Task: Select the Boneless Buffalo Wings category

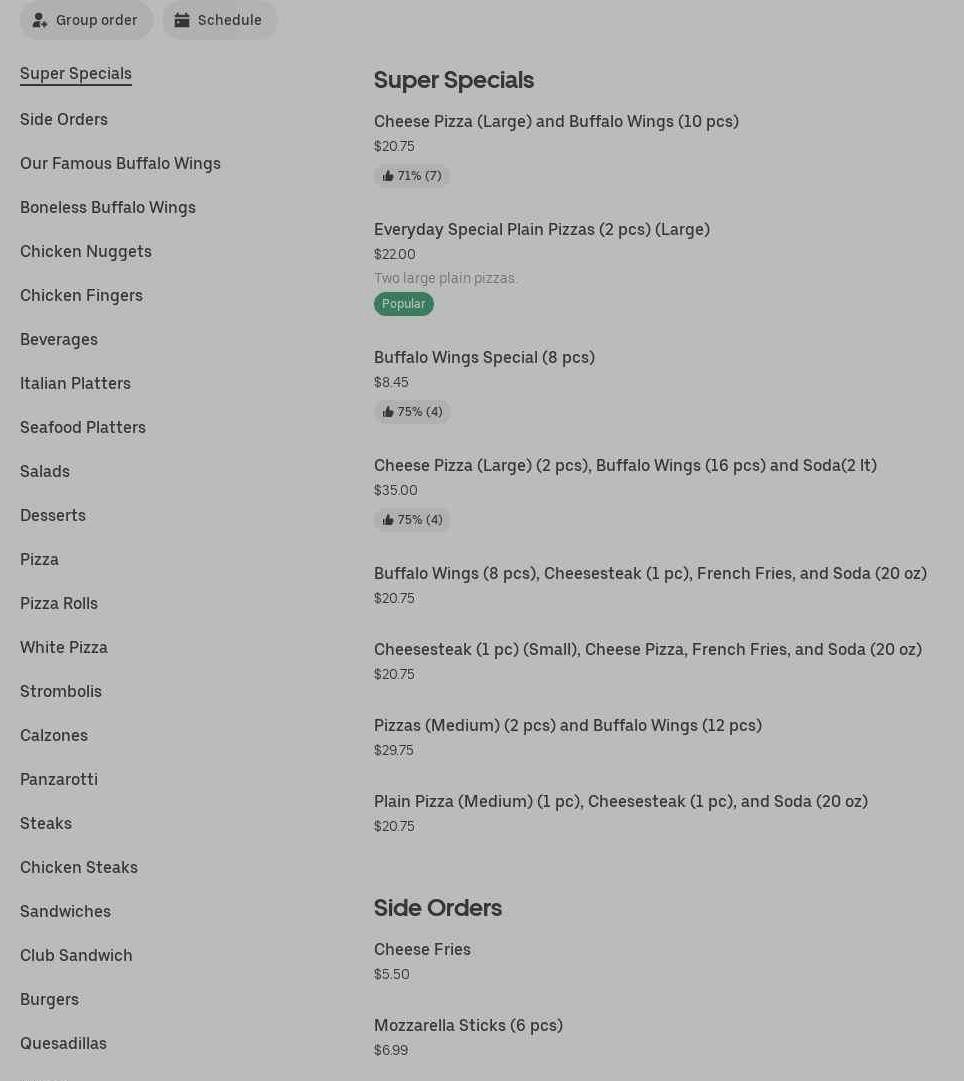Action: point(108,207)
